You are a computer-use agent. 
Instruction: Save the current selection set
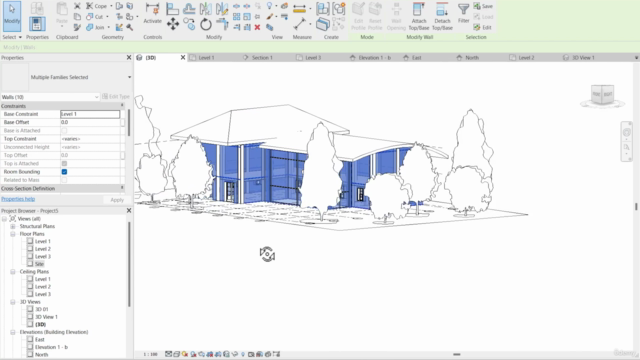click(x=483, y=6)
